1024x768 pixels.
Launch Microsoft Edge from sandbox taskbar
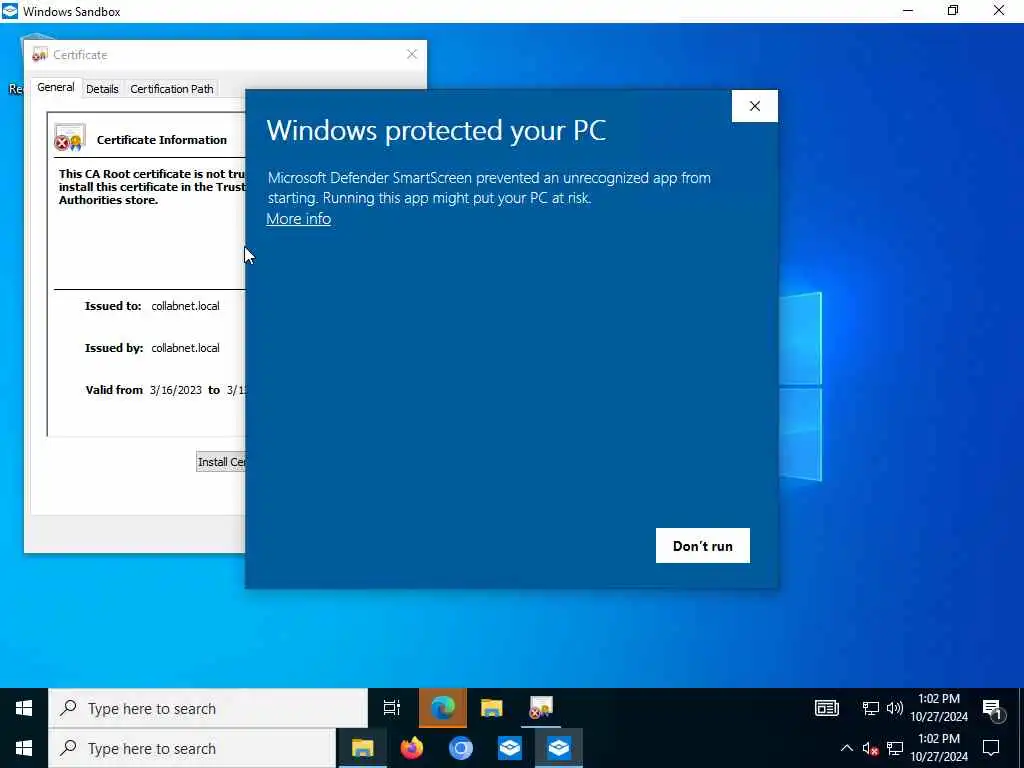tap(443, 708)
